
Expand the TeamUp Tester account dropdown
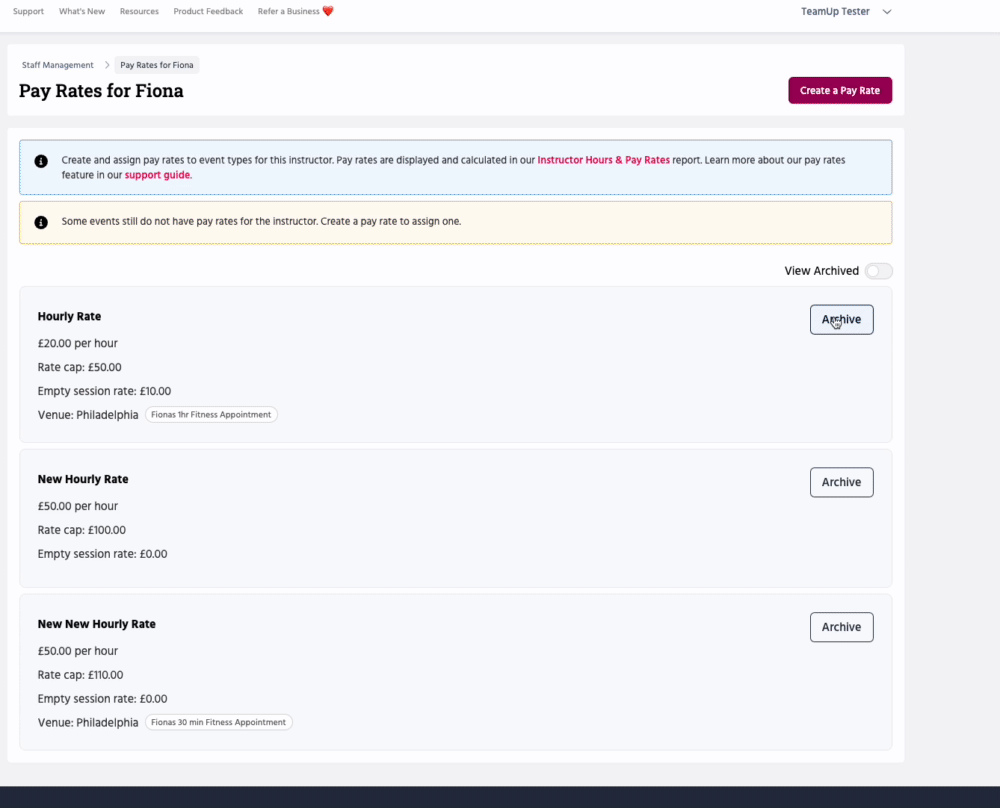[x=886, y=12]
